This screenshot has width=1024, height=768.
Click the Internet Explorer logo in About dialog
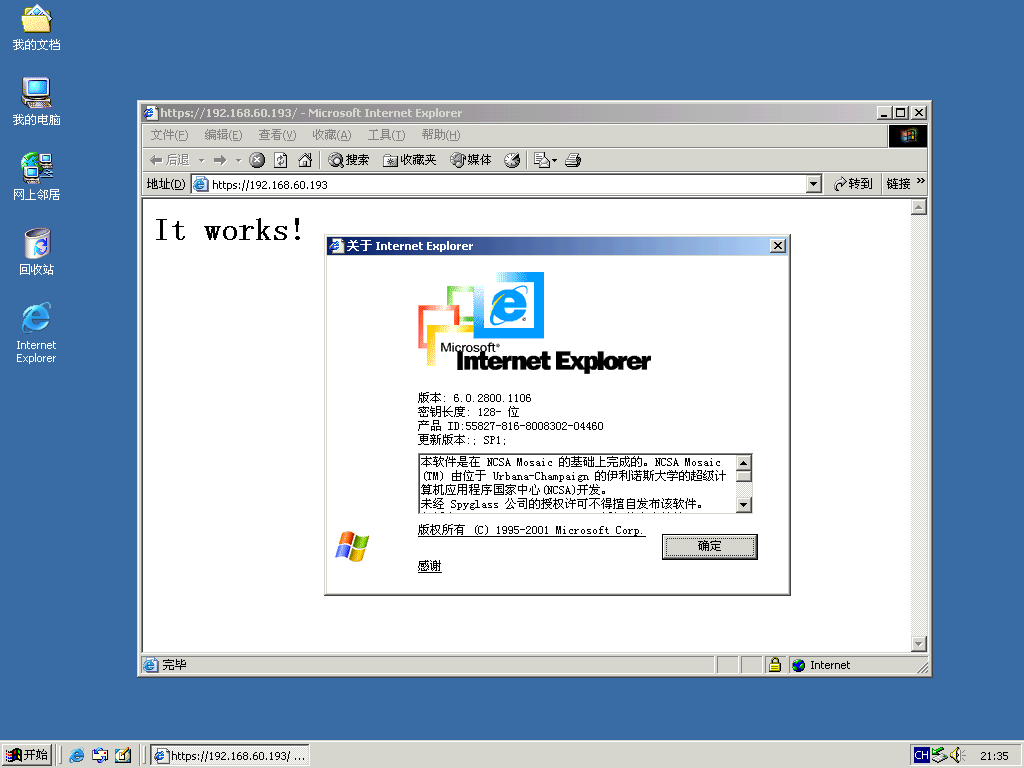[x=534, y=321]
